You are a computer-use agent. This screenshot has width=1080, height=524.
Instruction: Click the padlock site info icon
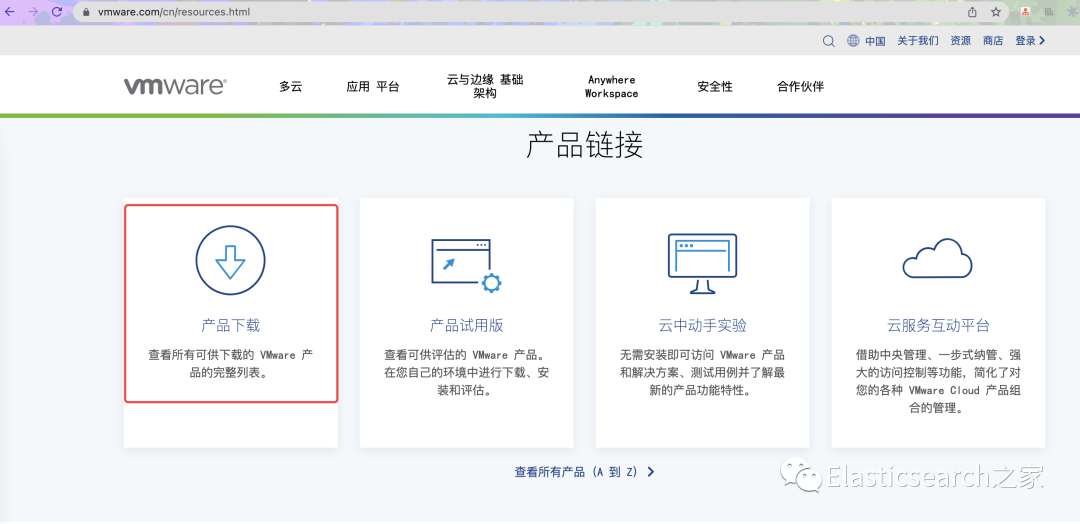(x=86, y=12)
